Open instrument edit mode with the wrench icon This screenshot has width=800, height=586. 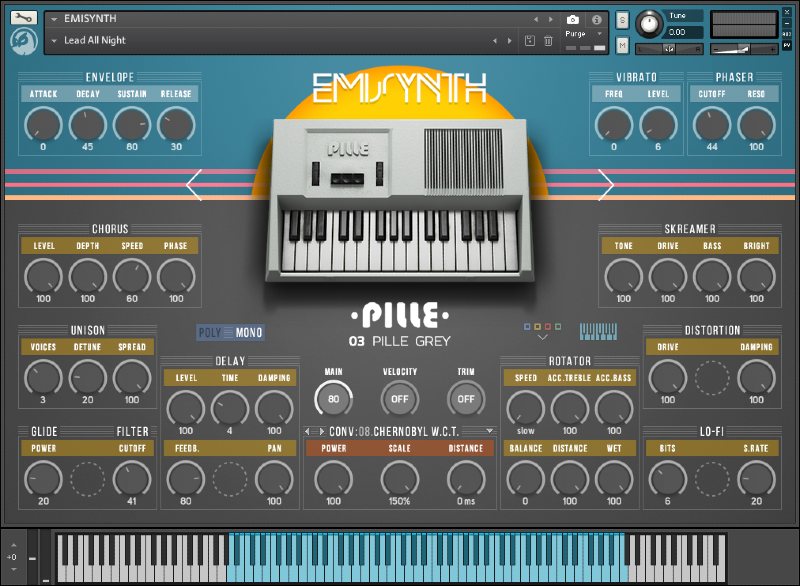pos(24,19)
